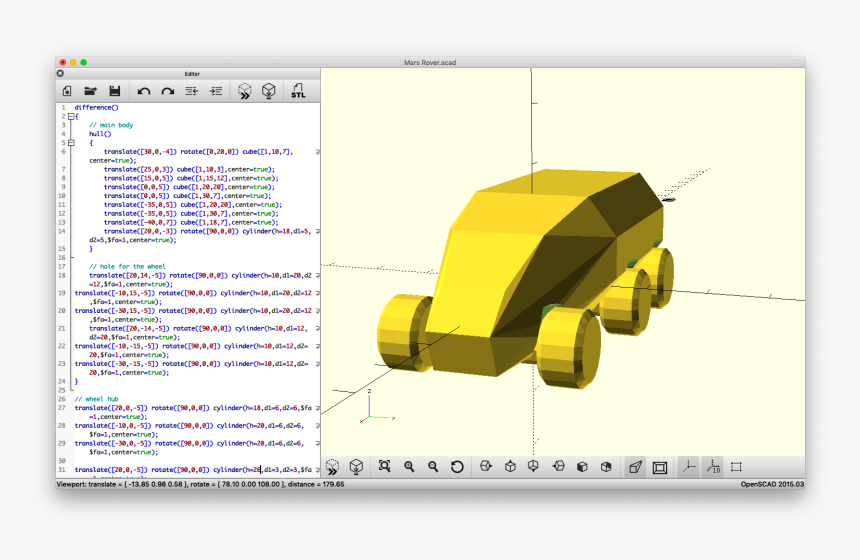Toggle Show Edges
The width and height of the screenshot is (860, 560).
[x=737, y=467]
